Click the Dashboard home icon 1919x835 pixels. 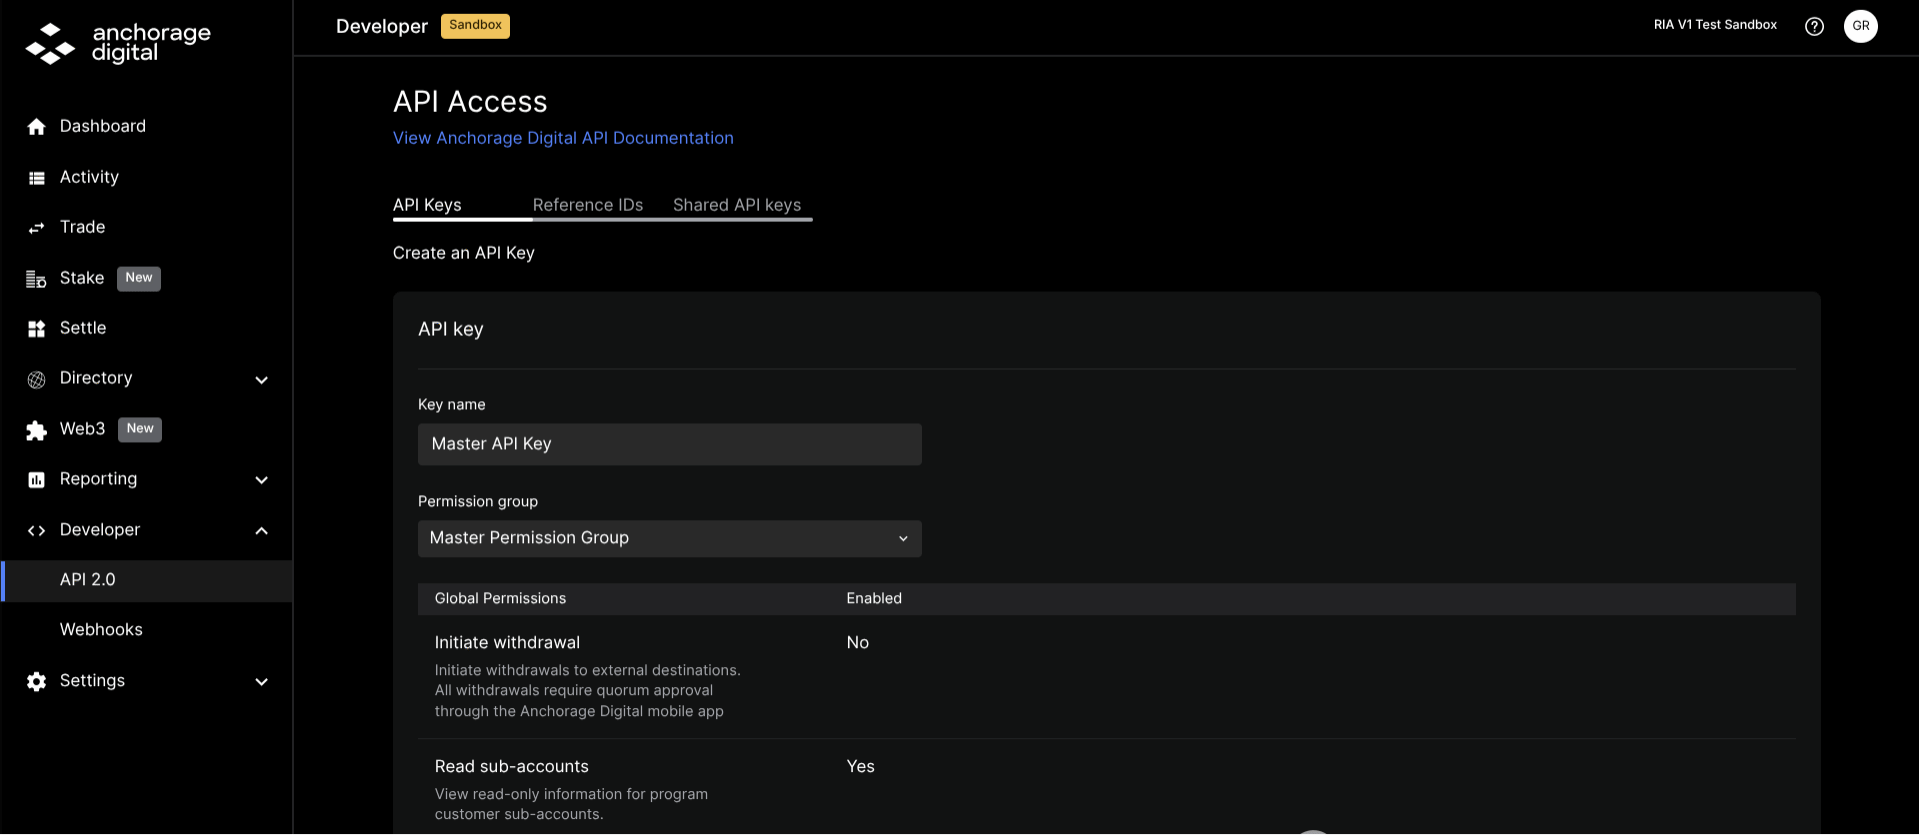37,127
